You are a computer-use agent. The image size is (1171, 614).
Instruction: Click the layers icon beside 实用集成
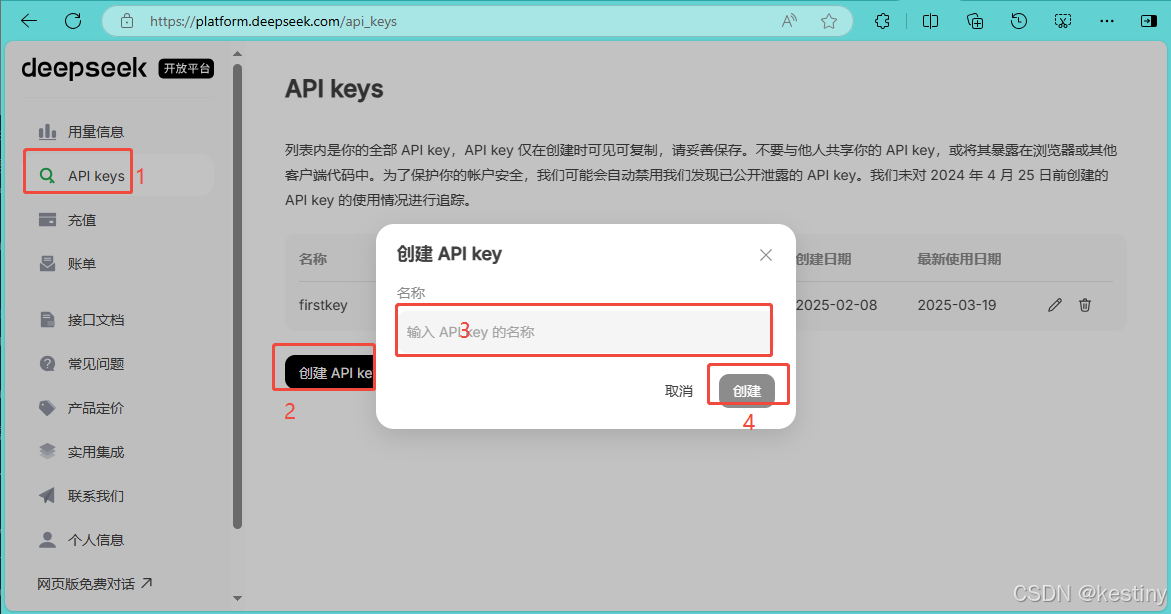click(47, 451)
